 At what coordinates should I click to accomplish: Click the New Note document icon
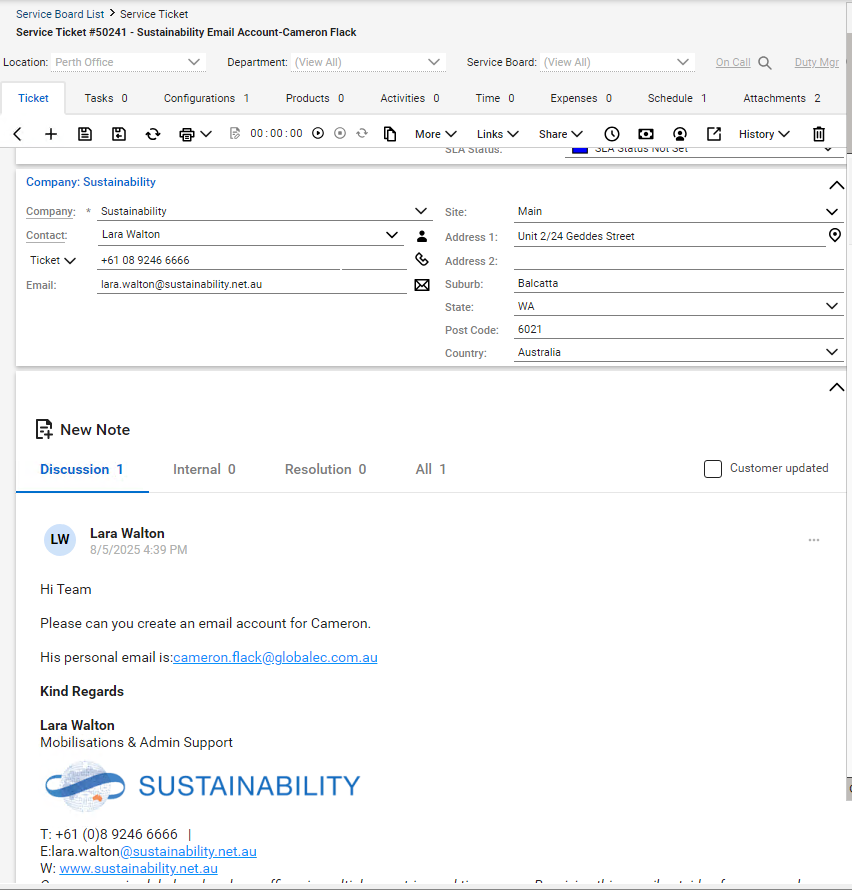(x=44, y=430)
